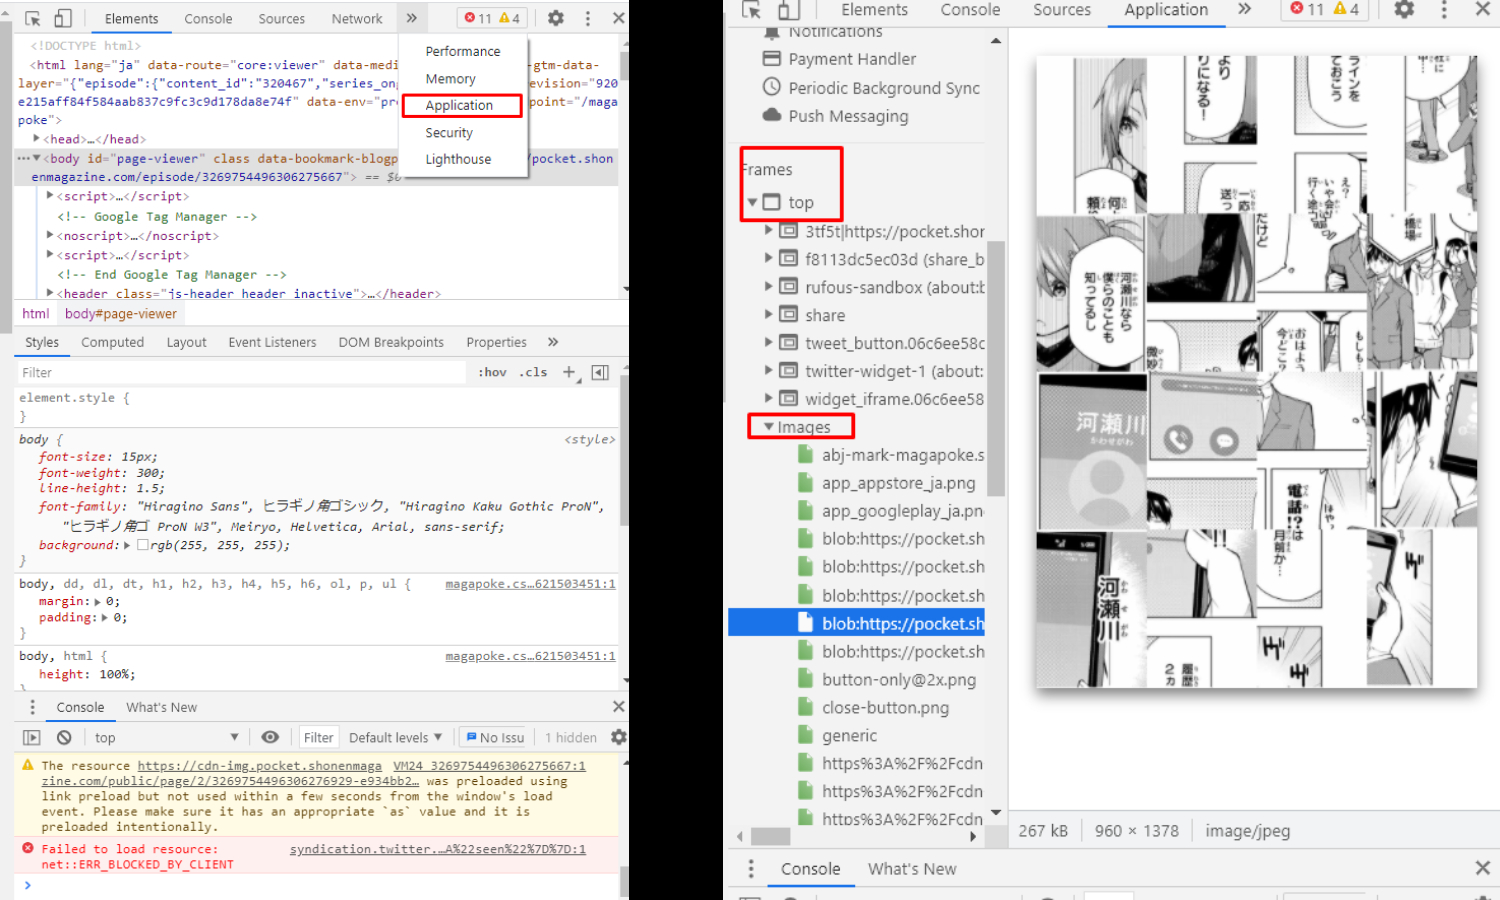The width and height of the screenshot is (1500, 900).
Task: Click the eye icon to create live expression
Action: coord(270,737)
